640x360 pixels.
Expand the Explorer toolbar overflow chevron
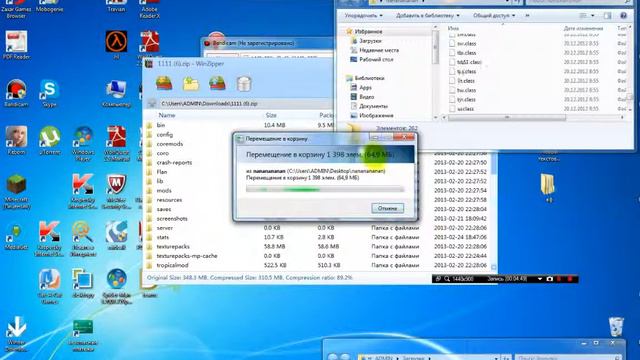[x=527, y=16]
